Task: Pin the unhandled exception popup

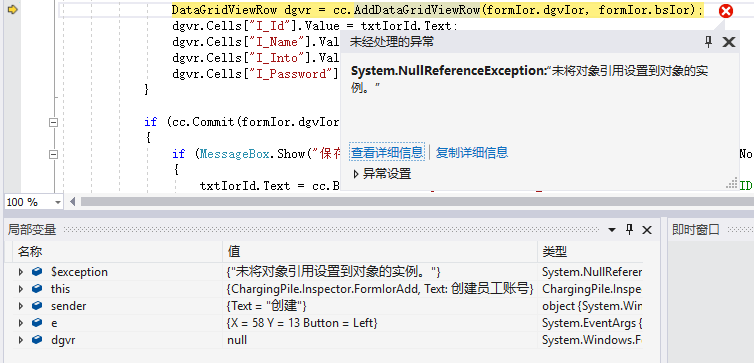Action: (708, 42)
